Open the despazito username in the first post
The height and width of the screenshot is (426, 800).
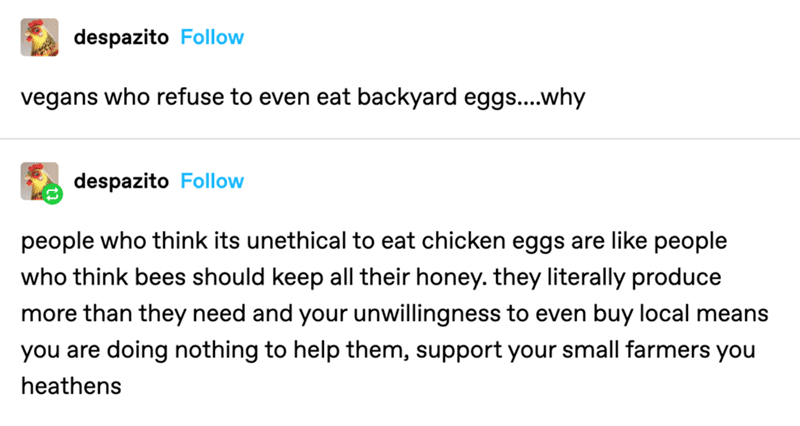click(x=121, y=37)
